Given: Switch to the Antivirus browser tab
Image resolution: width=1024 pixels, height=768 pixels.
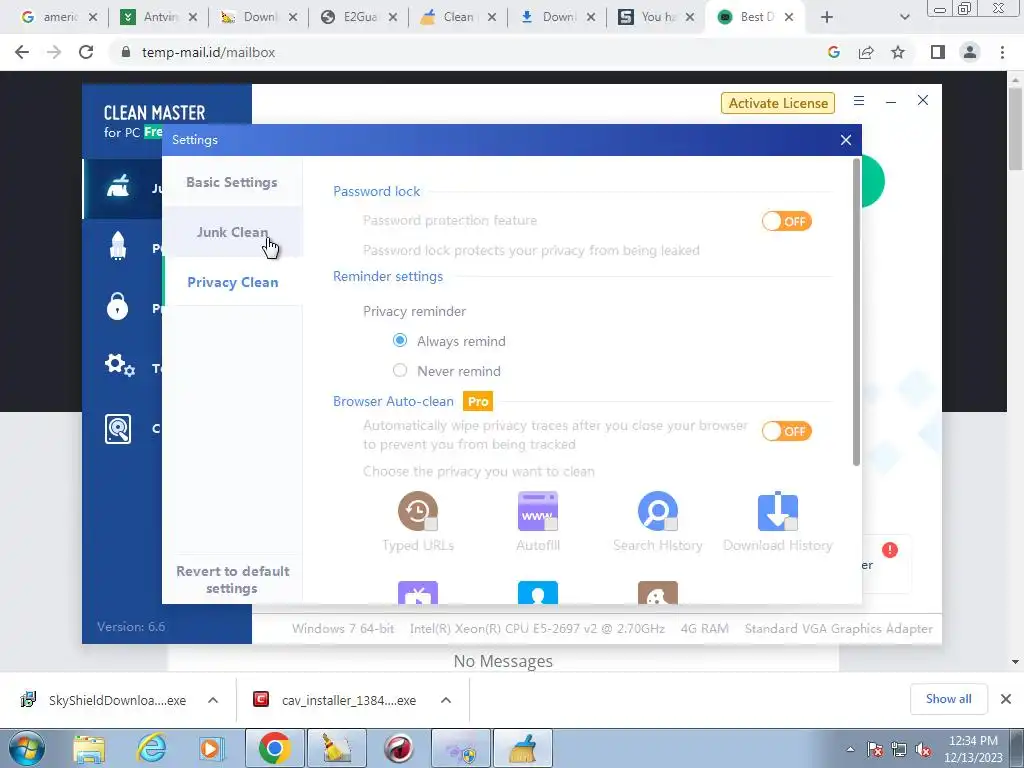Looking at the screenshot, I should click(157, 17).
